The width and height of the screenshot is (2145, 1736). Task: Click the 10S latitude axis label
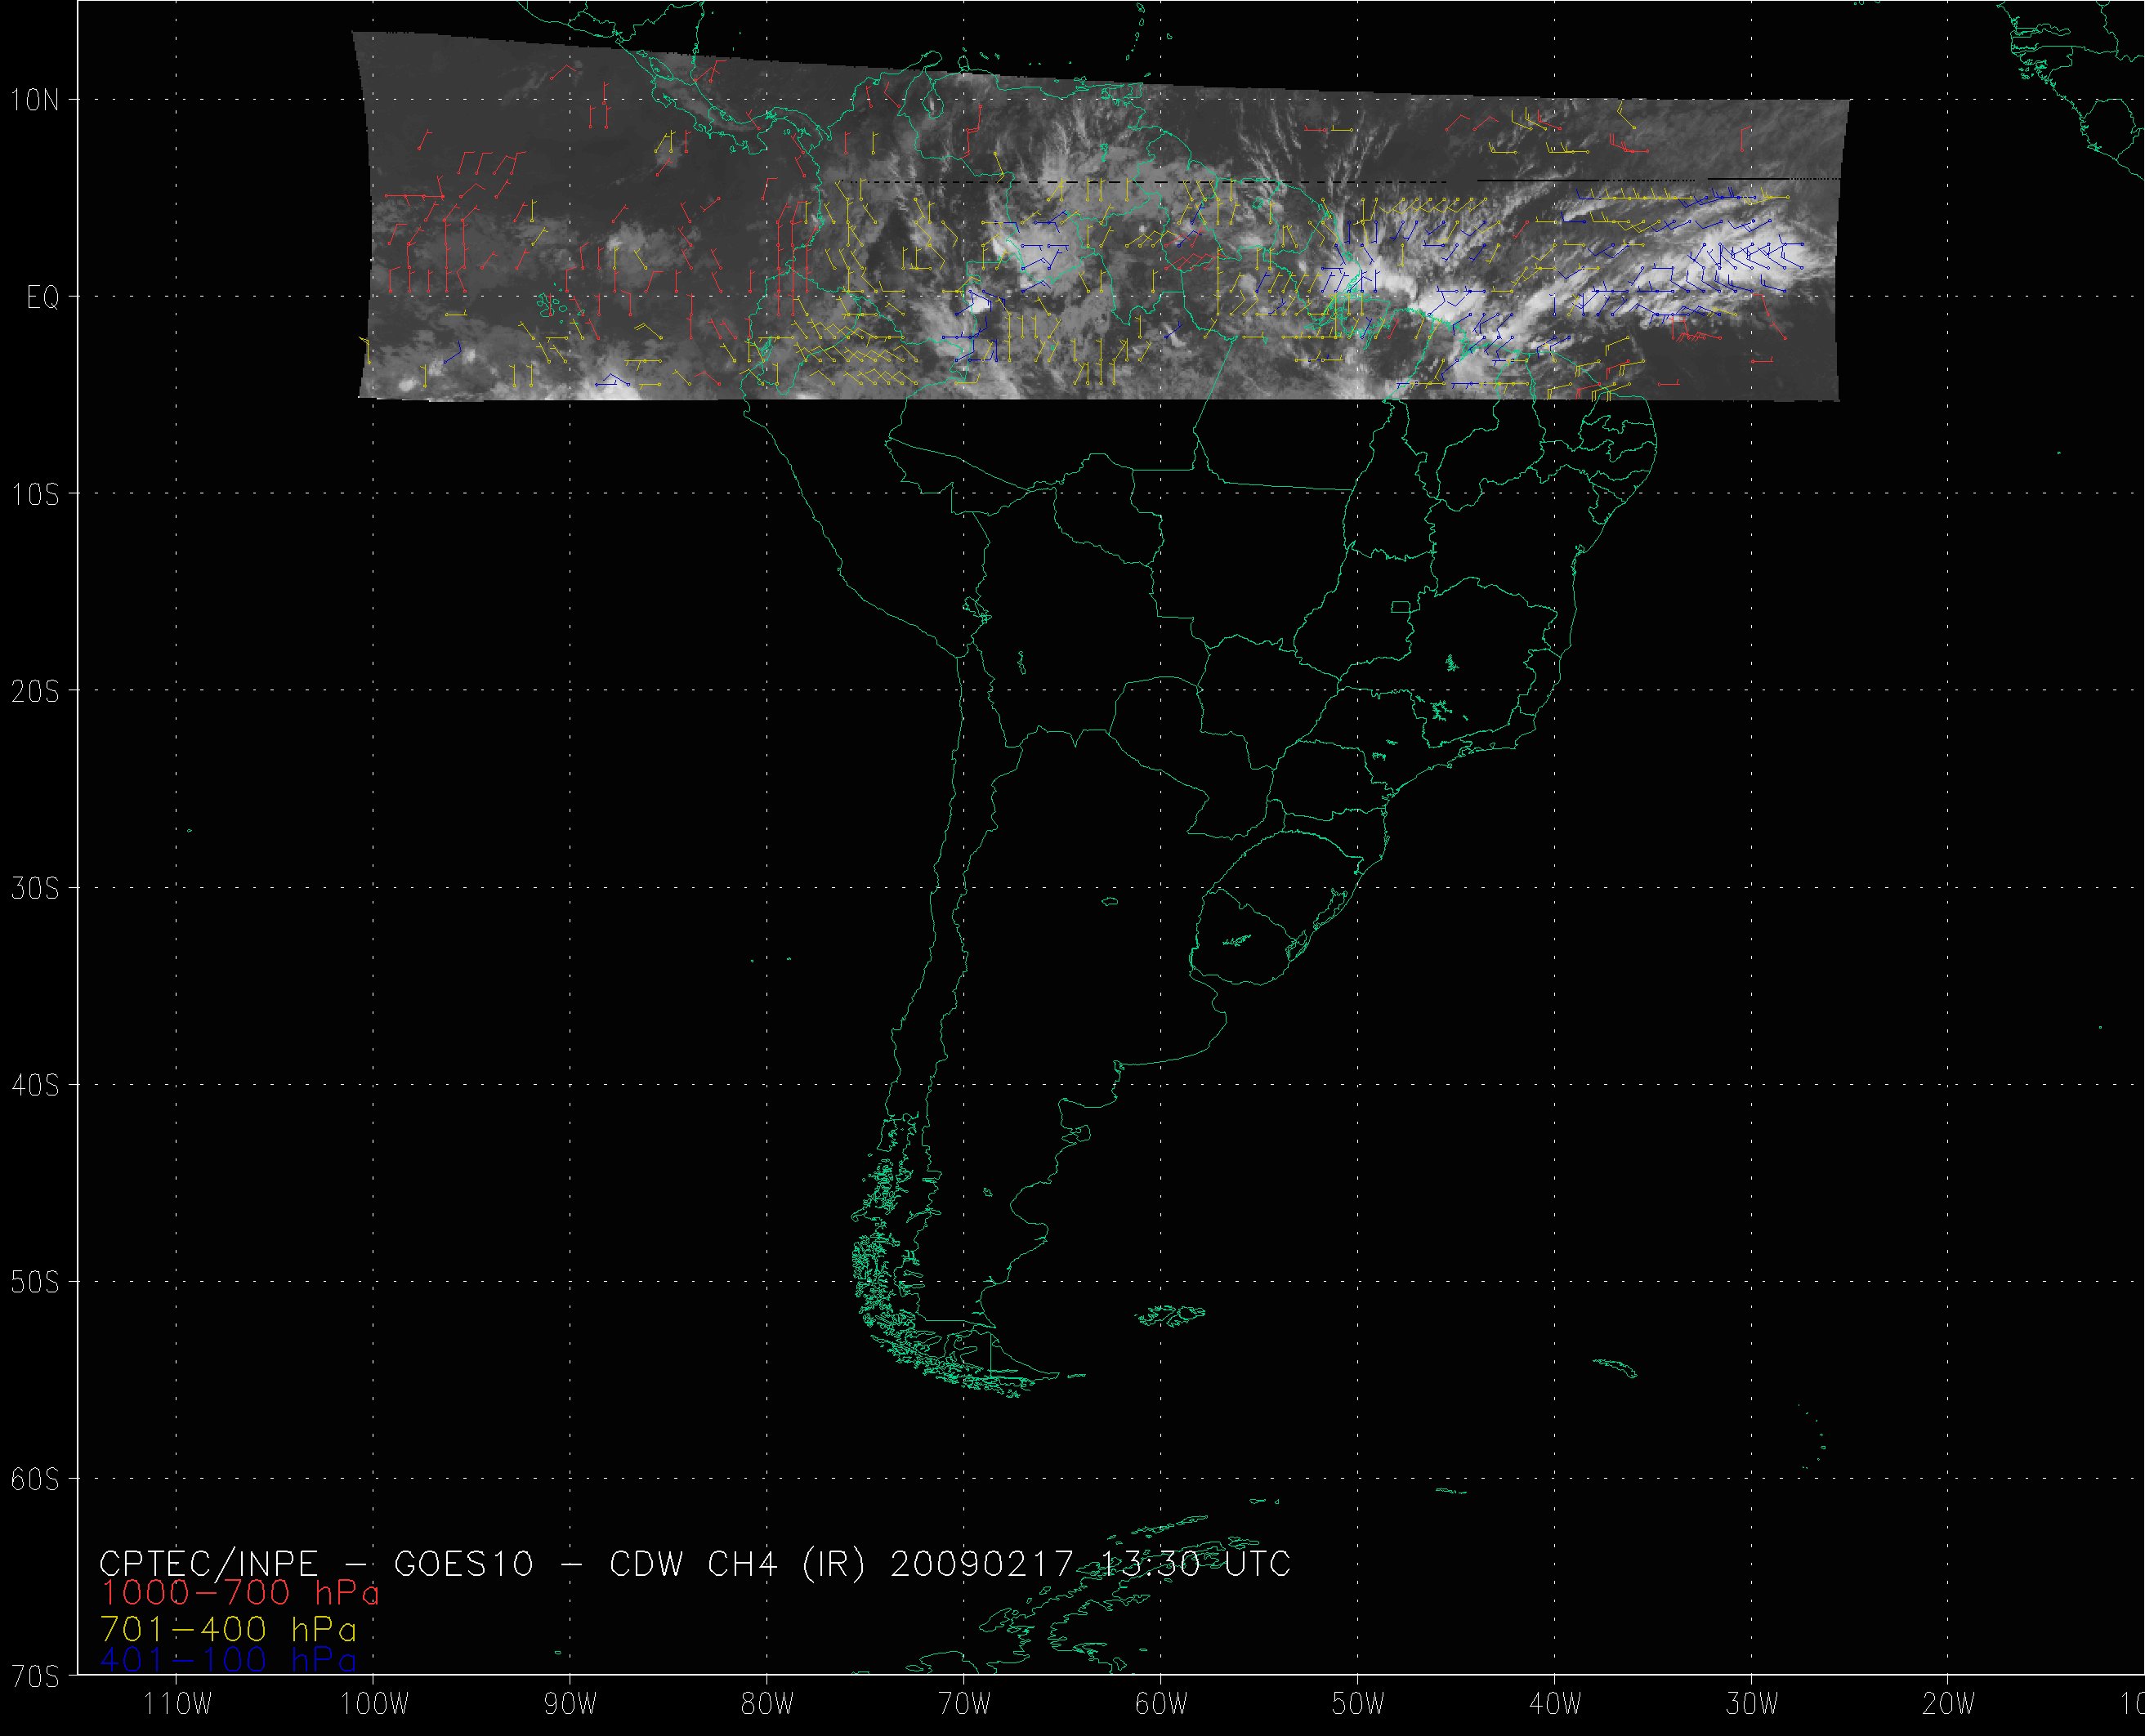point(36,493)
